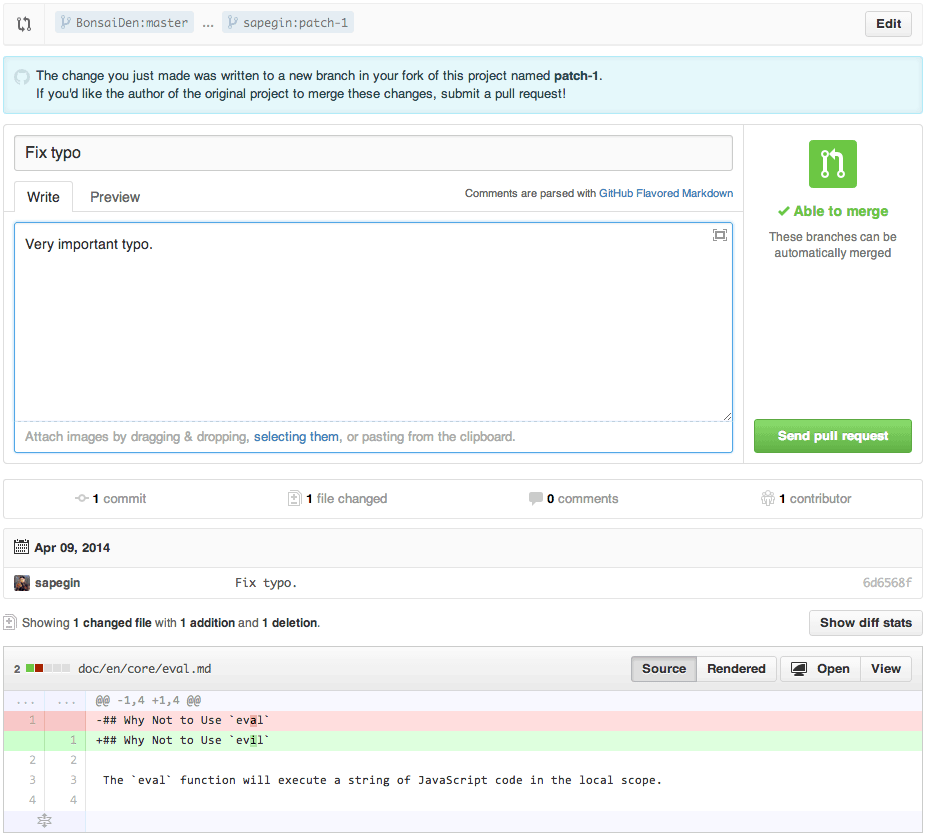This screenshot has height=838, width=926.
Task: Switch to the Preview tab
Action: 114,197
